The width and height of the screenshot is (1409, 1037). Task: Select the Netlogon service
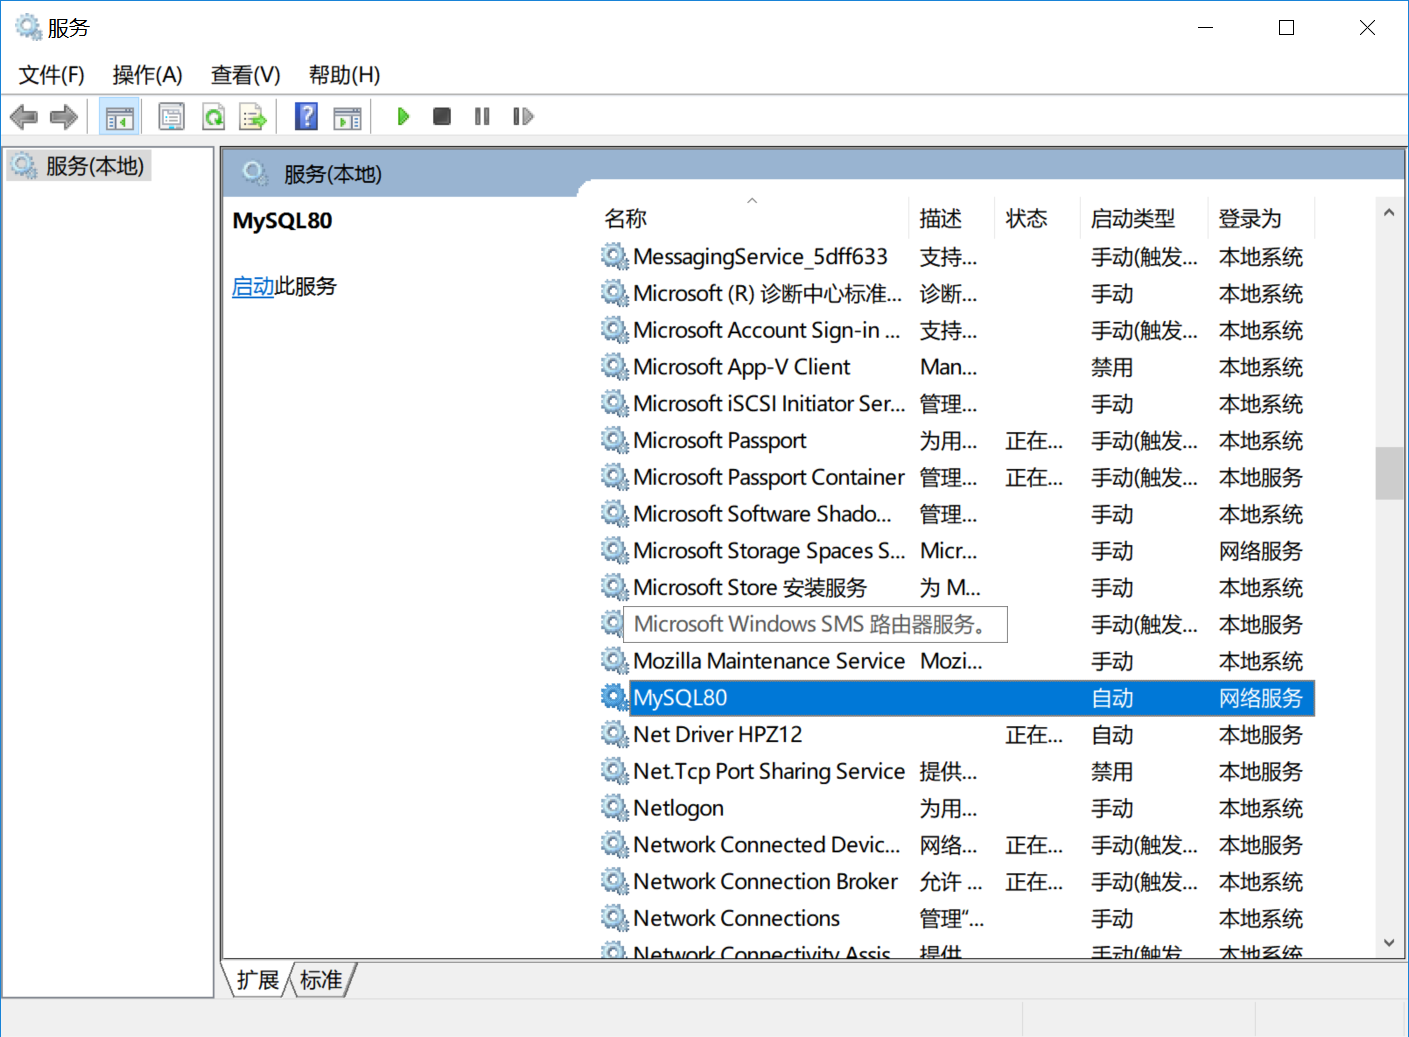tap(678, 808)
